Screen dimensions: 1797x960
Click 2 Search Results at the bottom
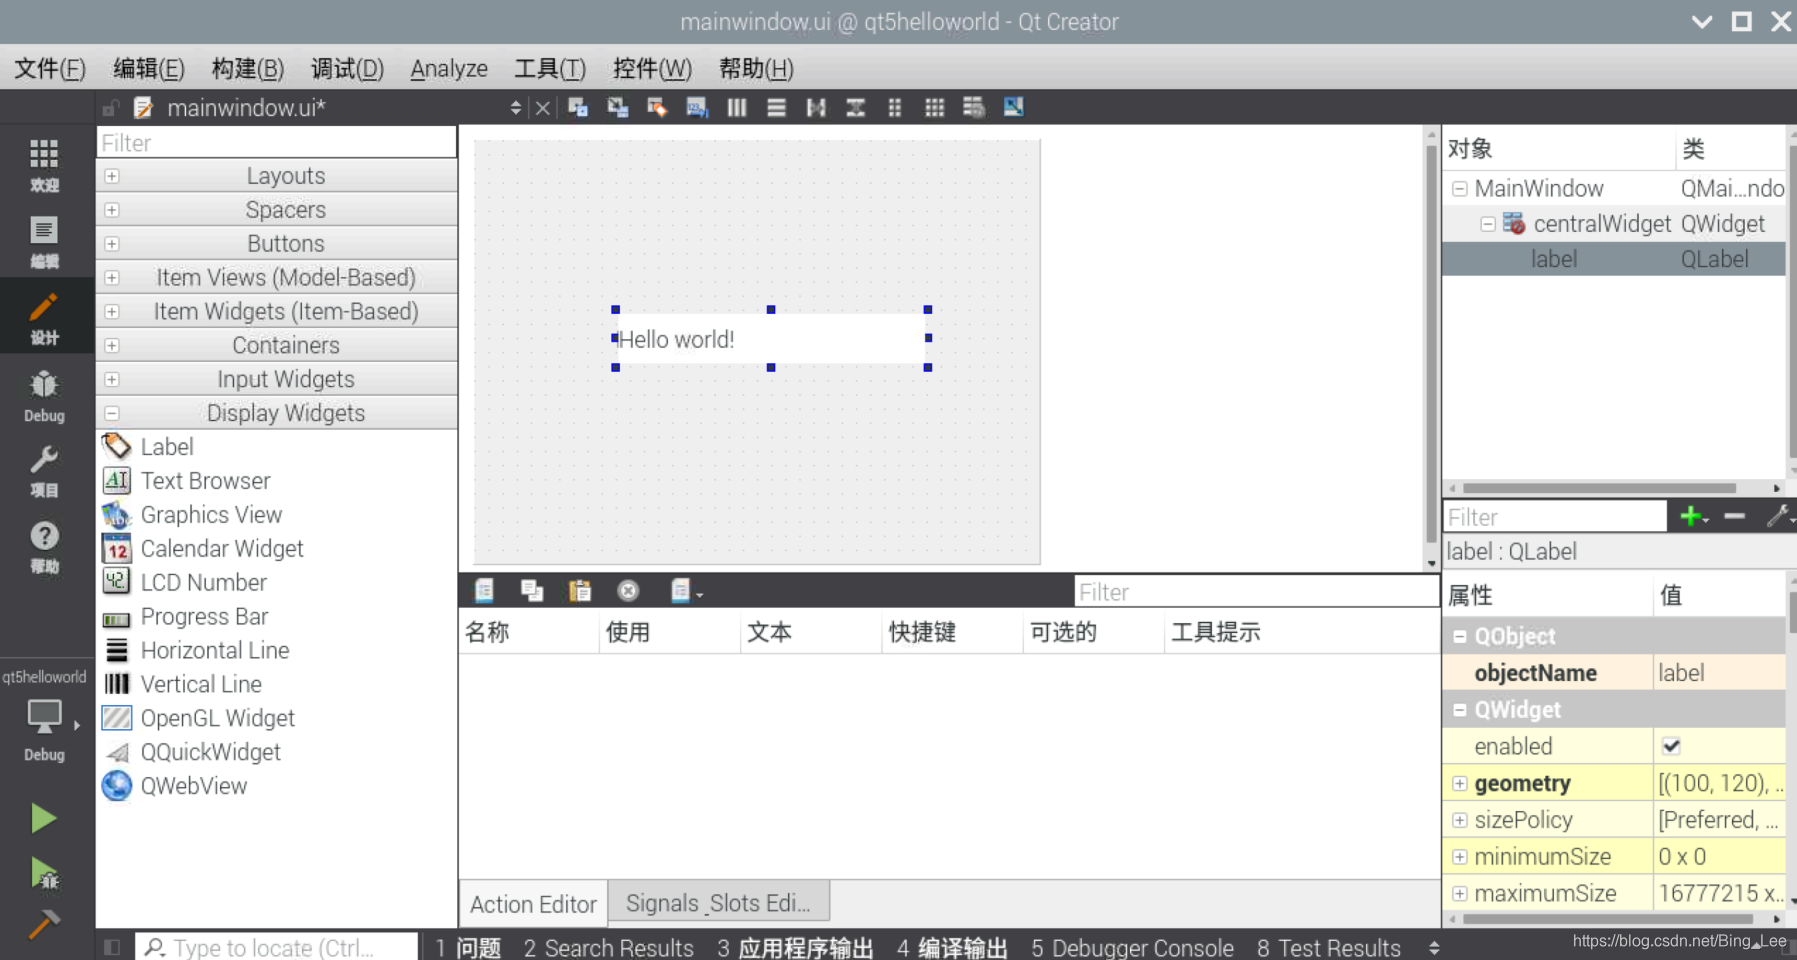(608, 947)
